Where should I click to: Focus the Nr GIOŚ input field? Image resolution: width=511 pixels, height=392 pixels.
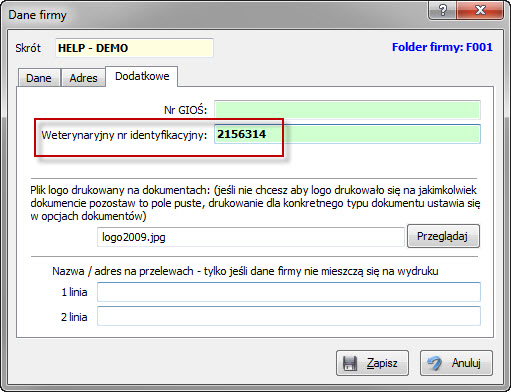[347, 110]
